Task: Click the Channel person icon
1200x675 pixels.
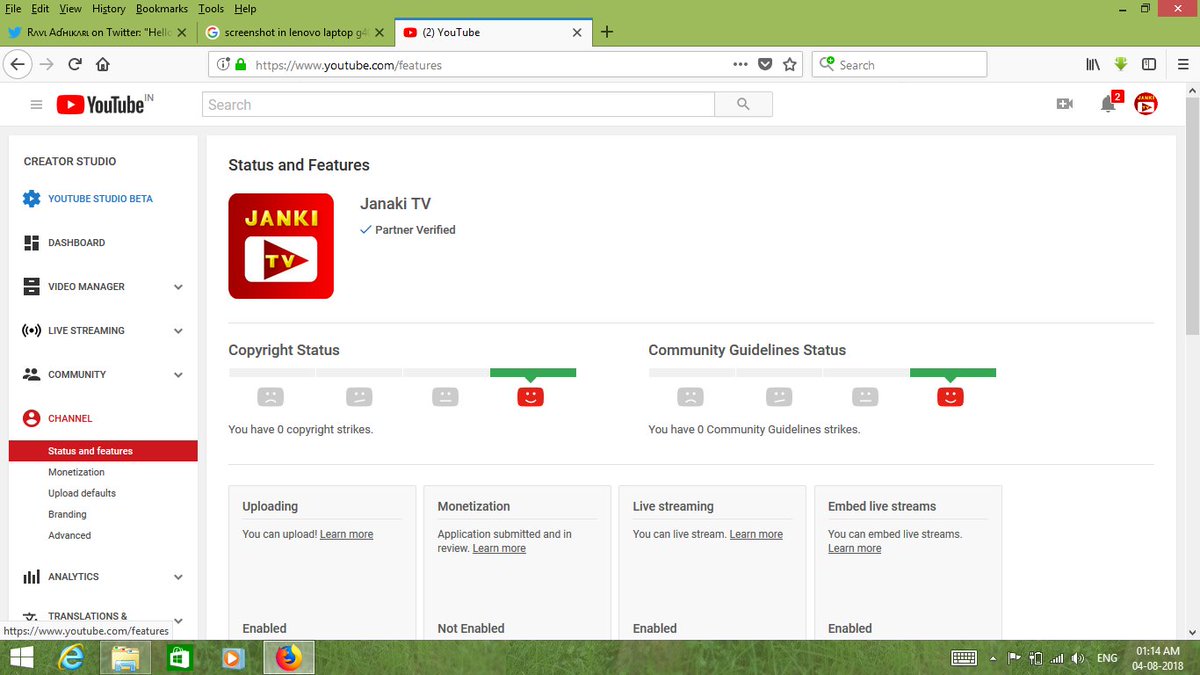Action: click(31, 419)
